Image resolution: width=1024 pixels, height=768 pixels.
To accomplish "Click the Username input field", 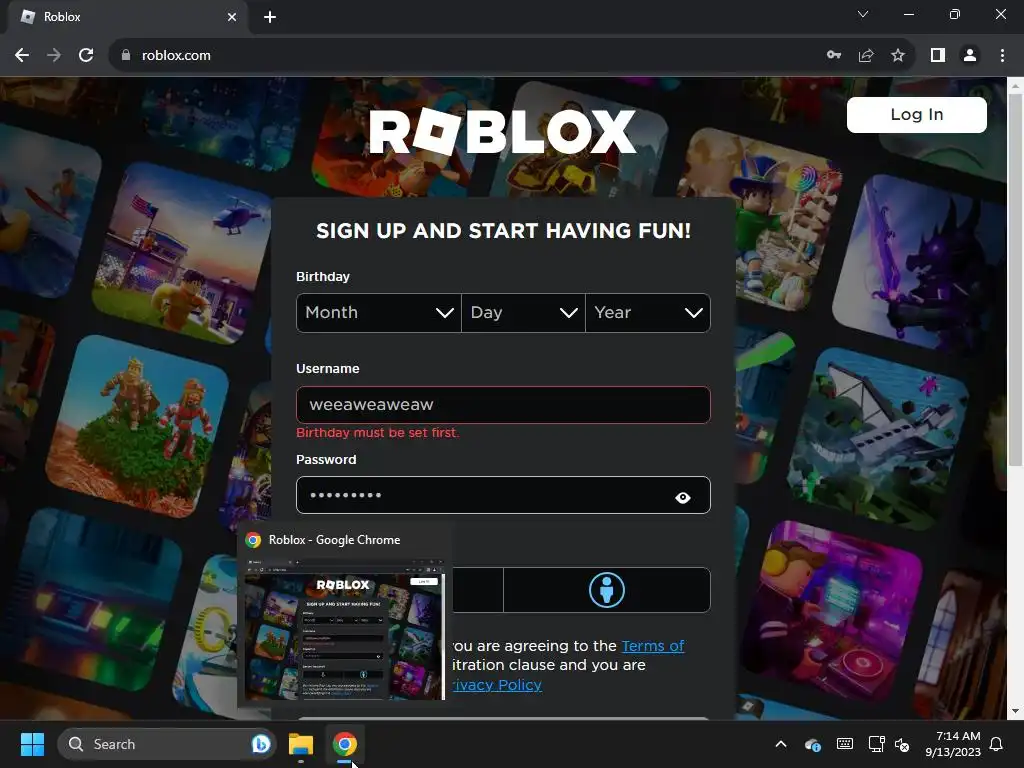I will [503, 405].
